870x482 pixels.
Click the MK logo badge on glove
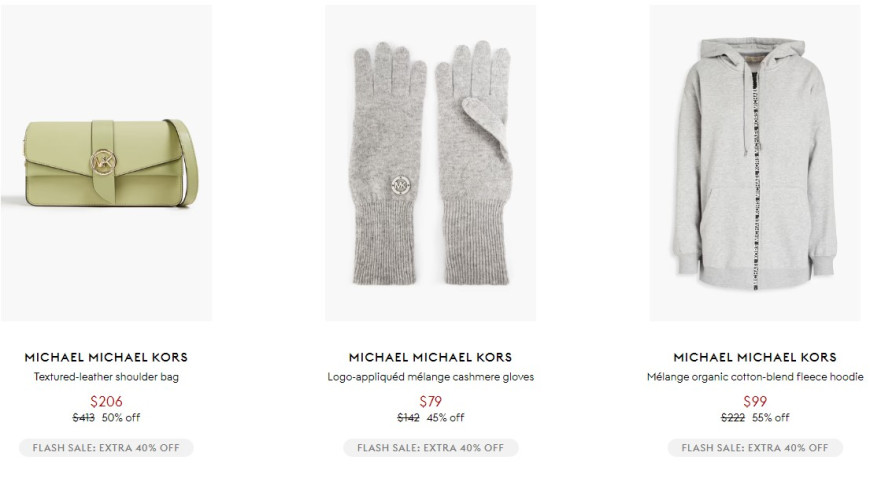[x=401, y=185]
